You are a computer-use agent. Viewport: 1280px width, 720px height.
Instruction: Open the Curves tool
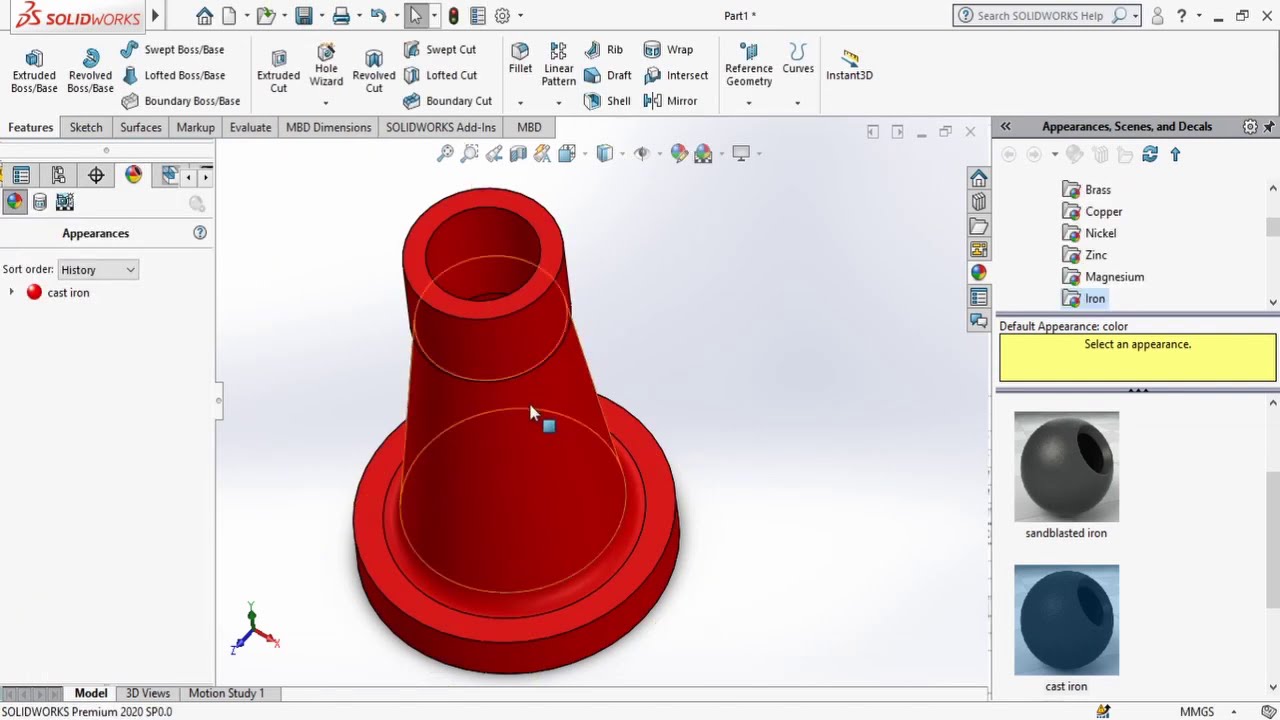pos(798,58)
